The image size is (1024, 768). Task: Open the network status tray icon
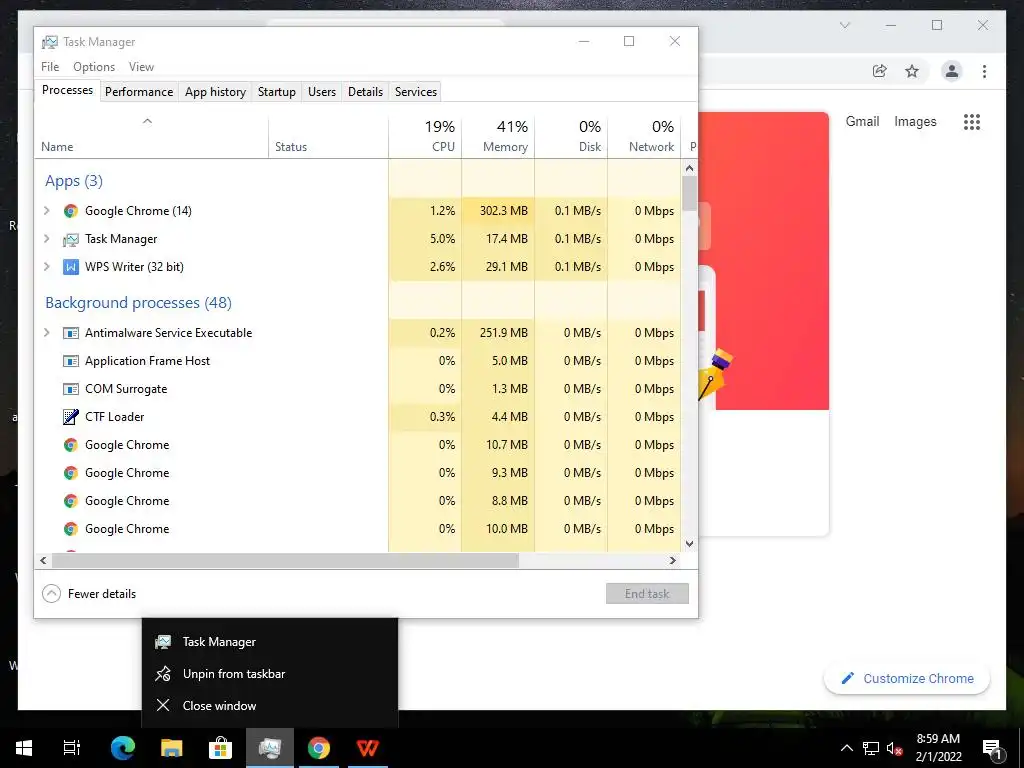point(871,748)
